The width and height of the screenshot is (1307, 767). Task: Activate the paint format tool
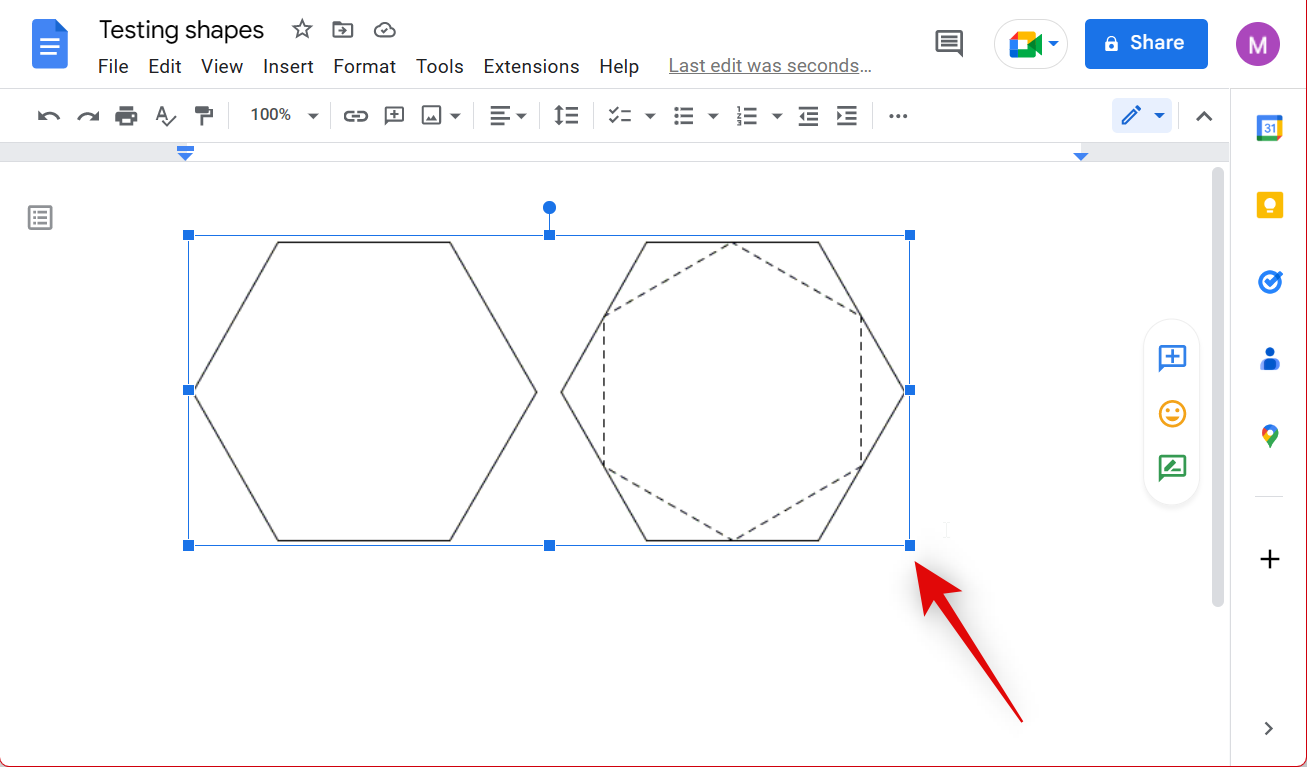pyautogui.click(x=204, y=116)
